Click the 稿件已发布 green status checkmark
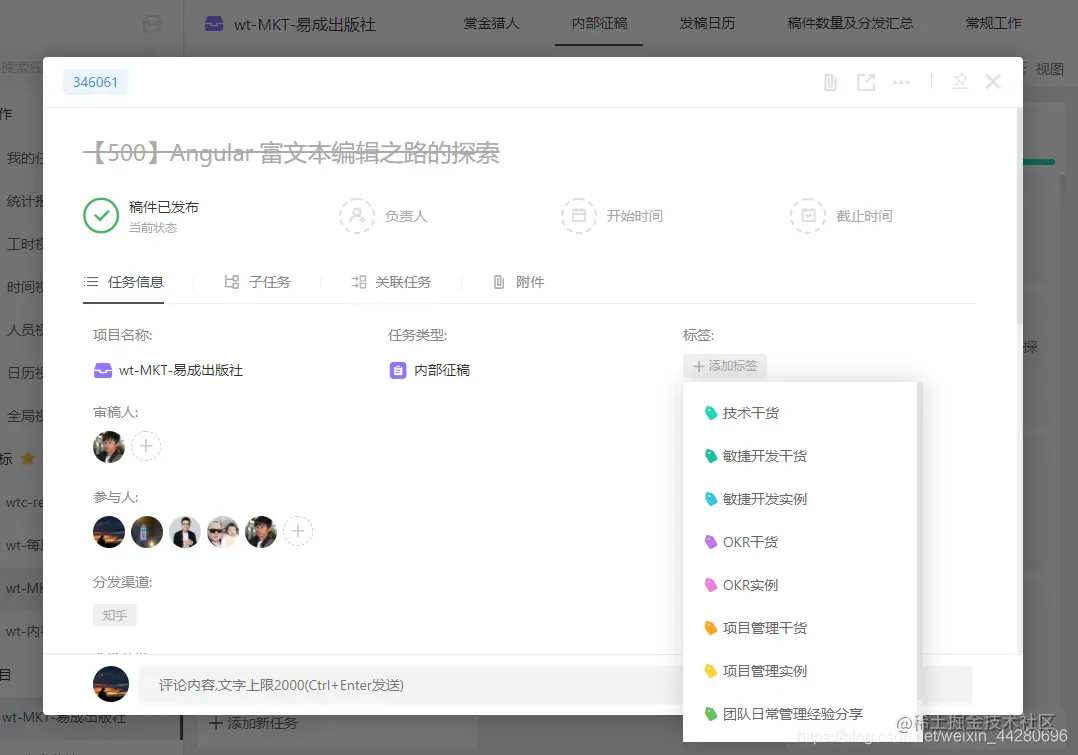1078x755 pixels. point(100,215)
